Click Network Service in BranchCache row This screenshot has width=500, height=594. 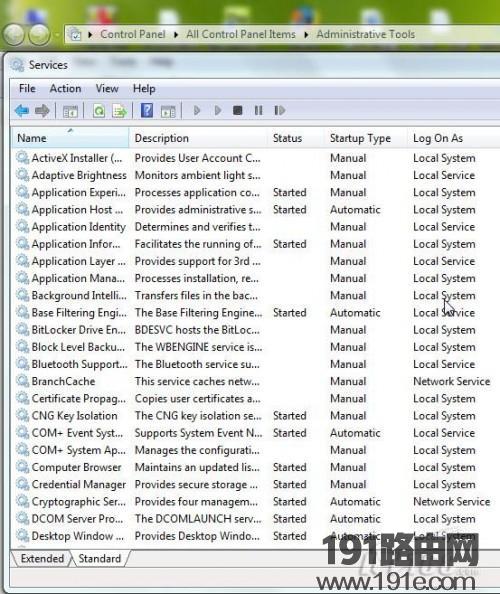[452, 381]
